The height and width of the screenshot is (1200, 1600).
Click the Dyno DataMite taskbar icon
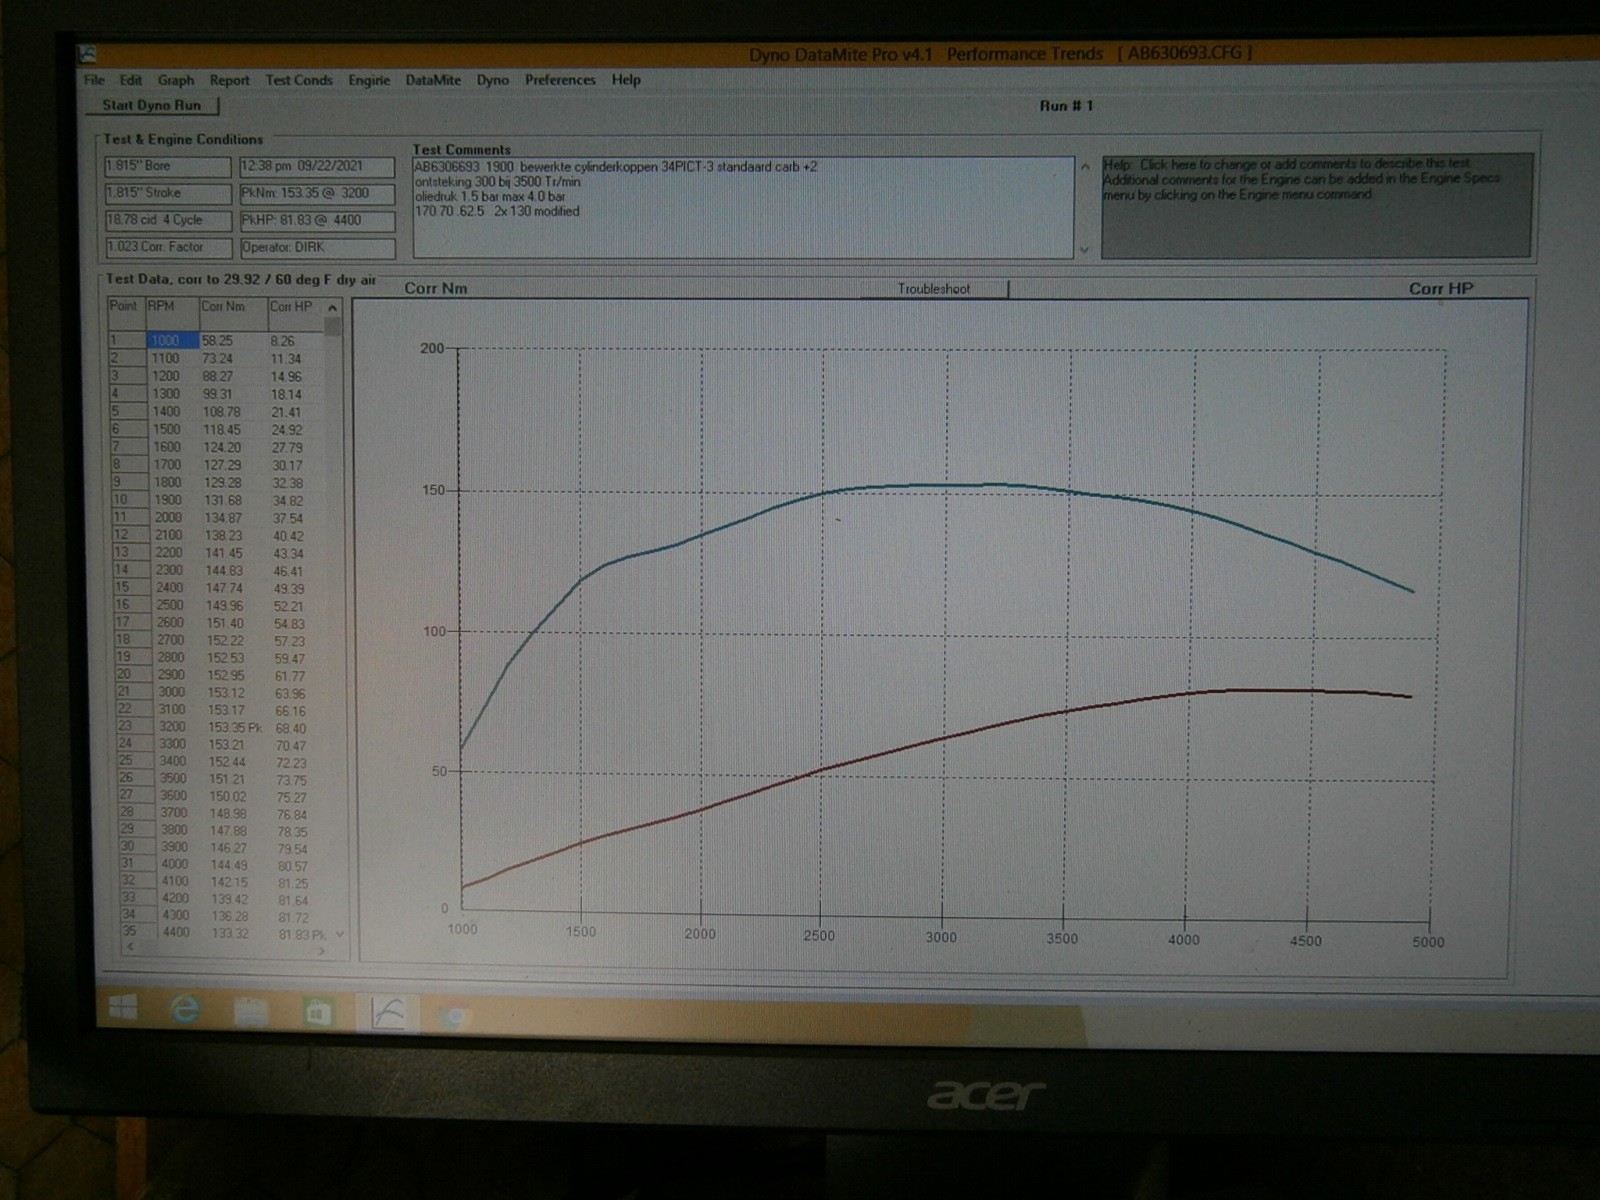[x=387, y=1014]
